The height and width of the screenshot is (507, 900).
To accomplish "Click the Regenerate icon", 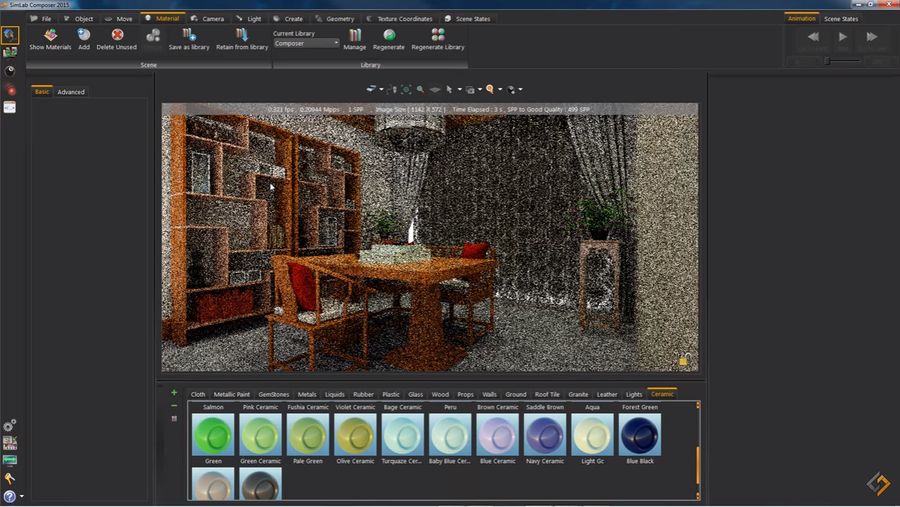I will coord(389,36).
